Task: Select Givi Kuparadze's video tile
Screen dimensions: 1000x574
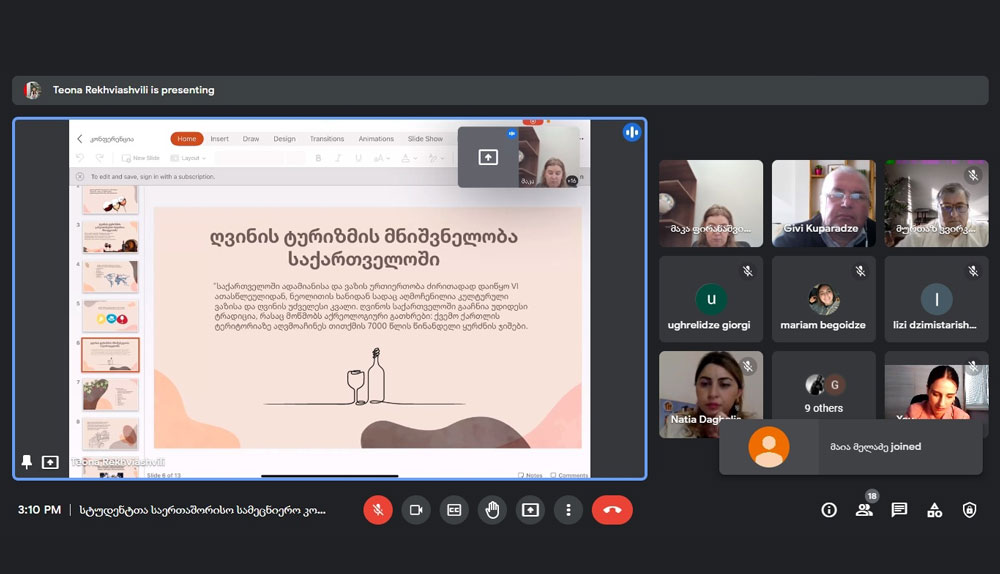Action: pos(824,203)
